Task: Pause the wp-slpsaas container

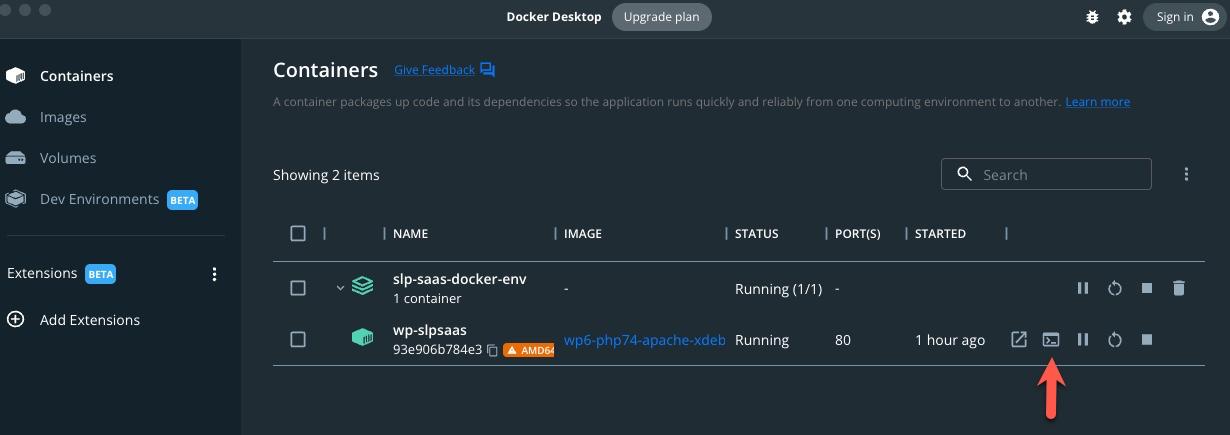Action: coord(1082,340)
